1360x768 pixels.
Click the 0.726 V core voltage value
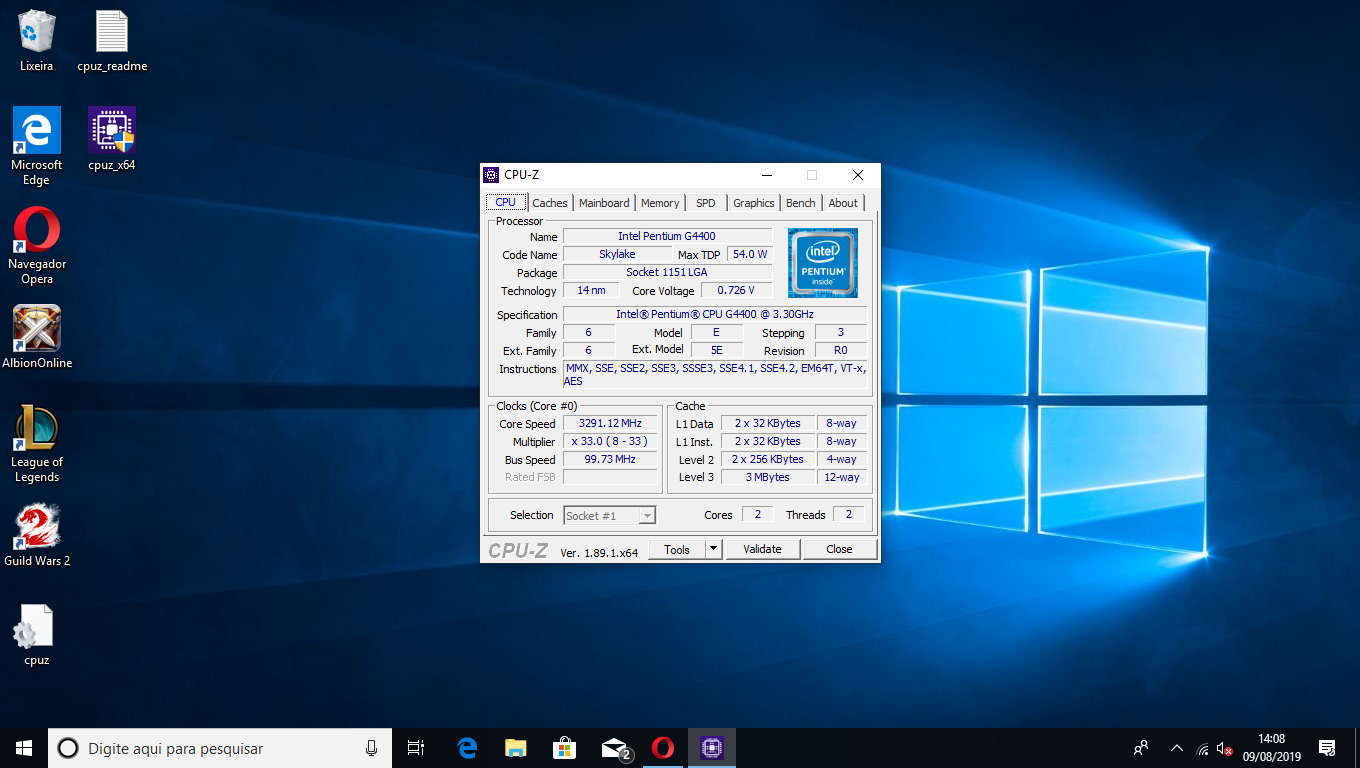(736, 290)
